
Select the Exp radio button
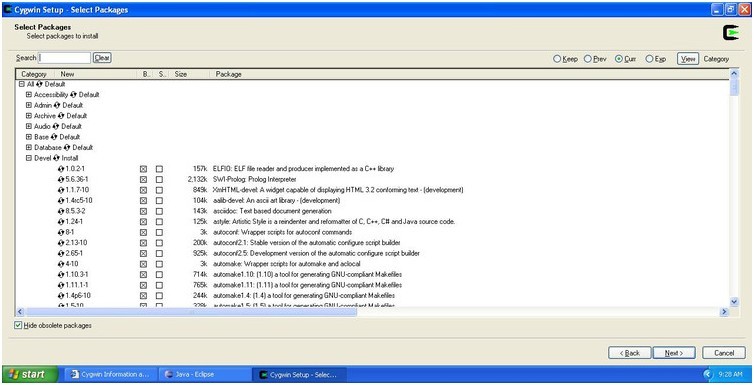649,59
